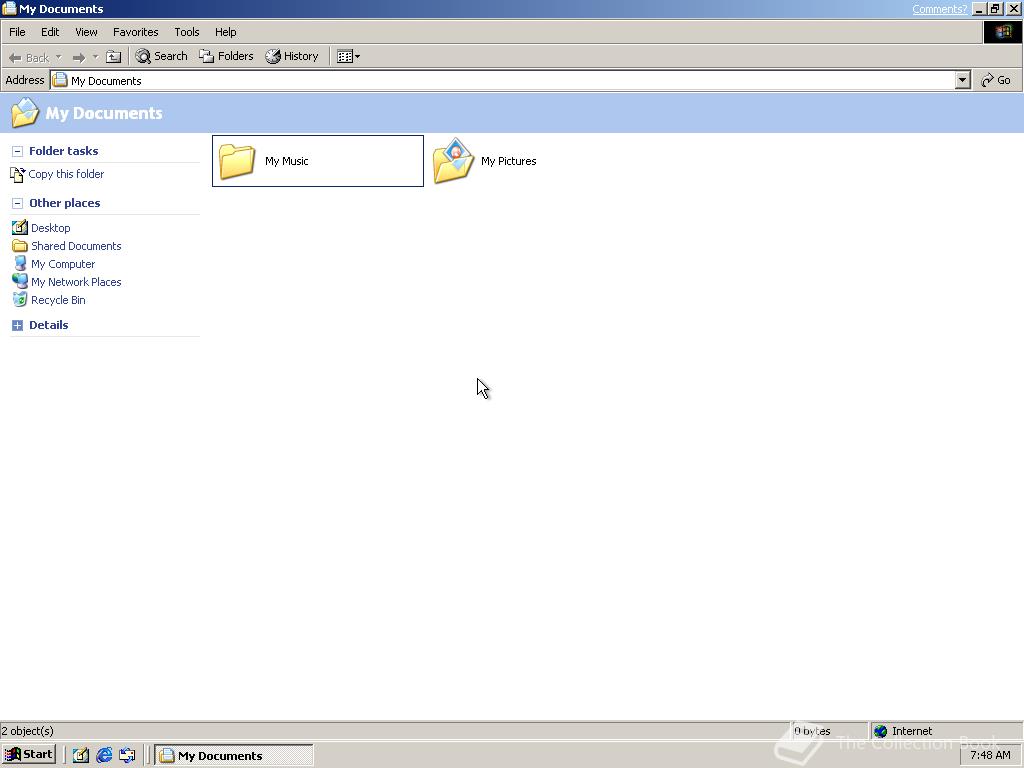Click the third quick launch icon
Screen dimensions: 1024x768
tap(127, 756)
